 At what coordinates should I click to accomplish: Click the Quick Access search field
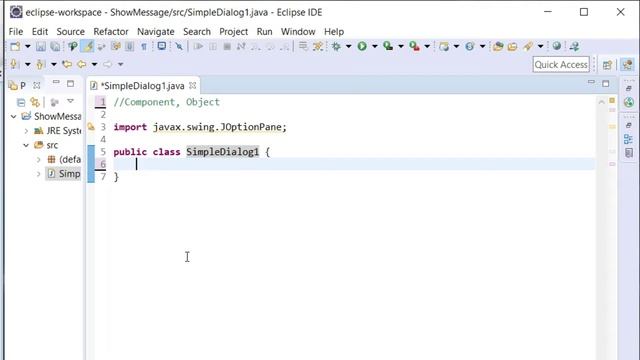[x=561, y=64]
